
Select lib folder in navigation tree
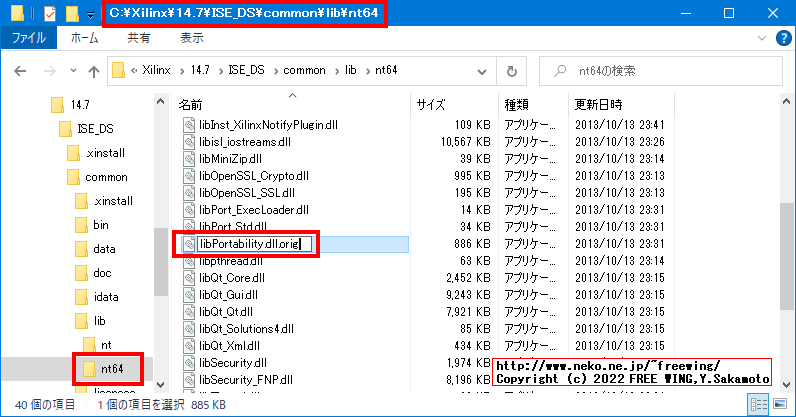(100, 320)
